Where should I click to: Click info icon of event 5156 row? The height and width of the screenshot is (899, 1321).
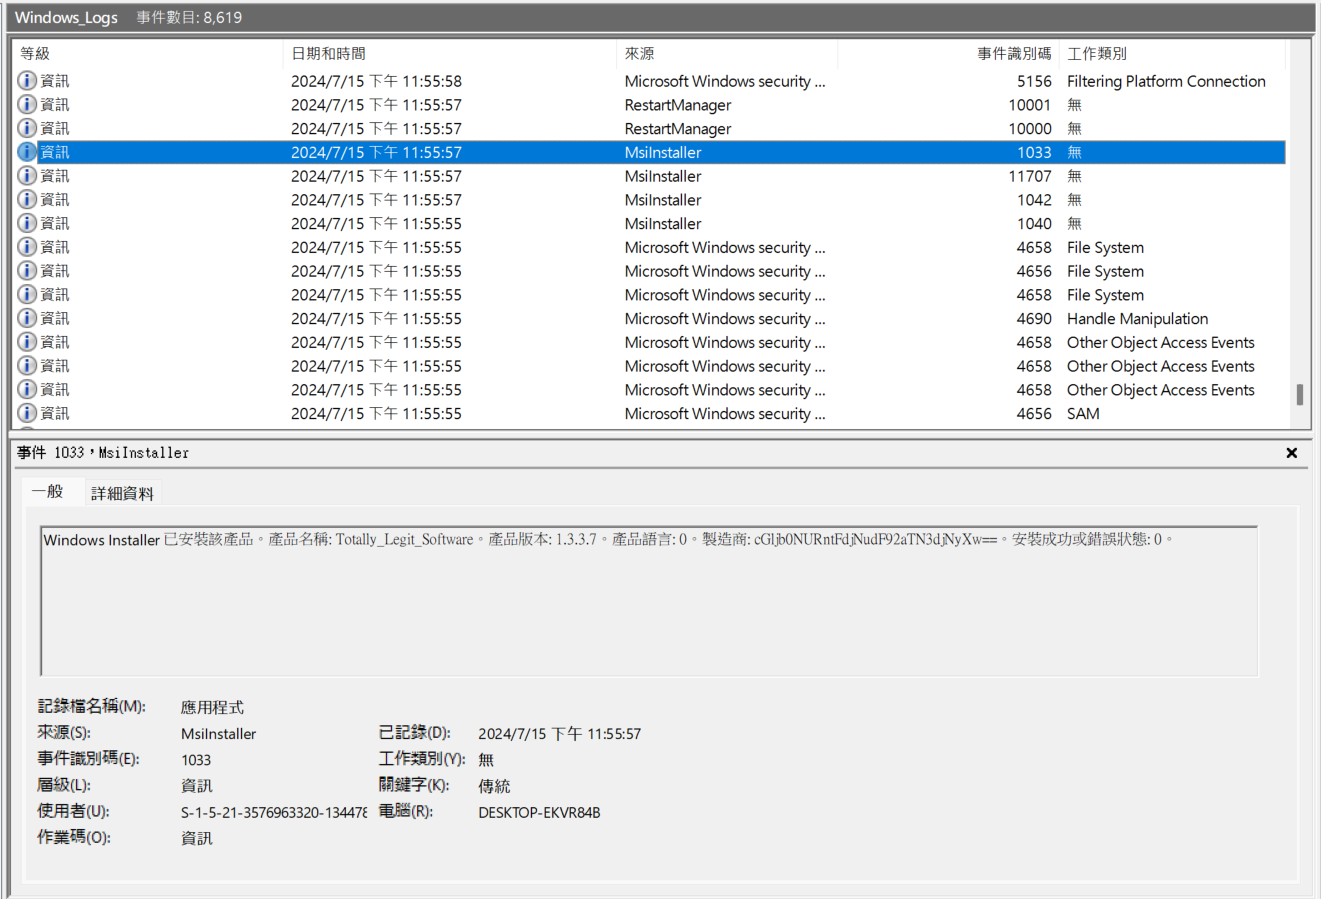[27, 81]
